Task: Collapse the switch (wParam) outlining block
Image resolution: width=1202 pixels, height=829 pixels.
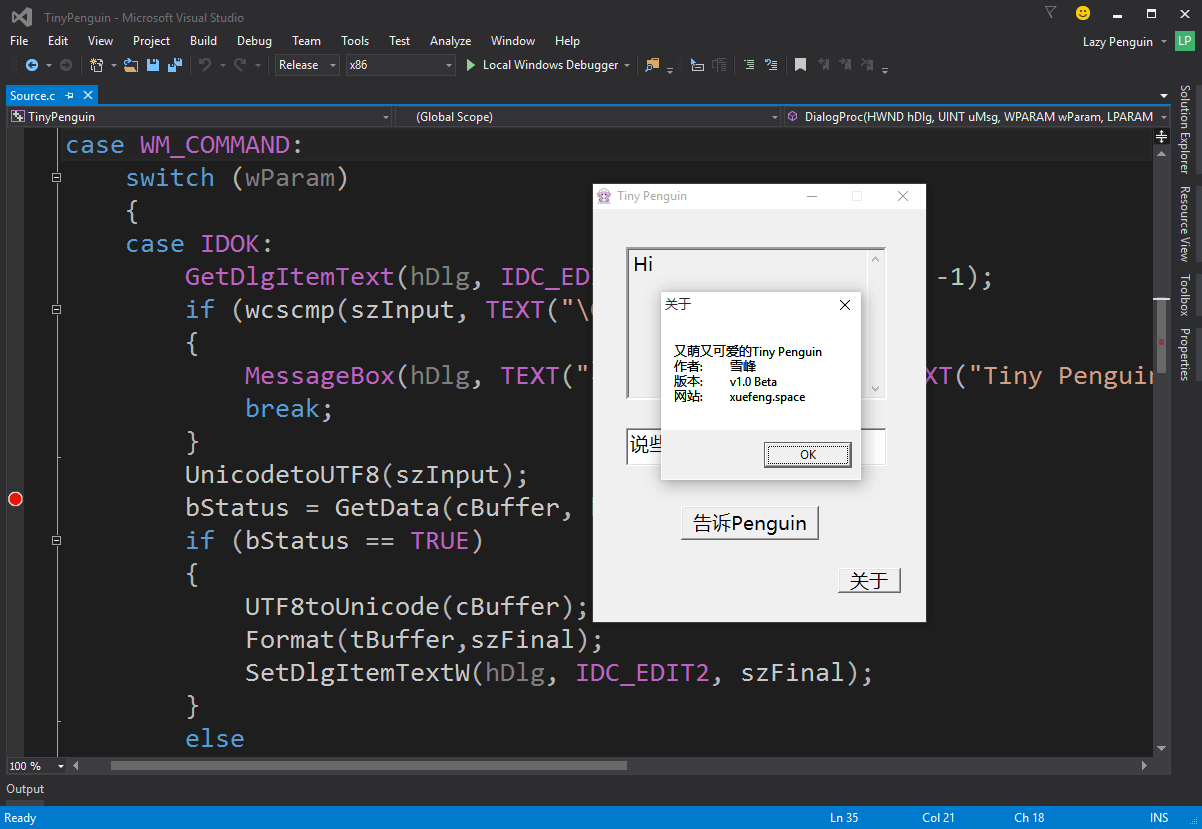Action: pos(56,178)
